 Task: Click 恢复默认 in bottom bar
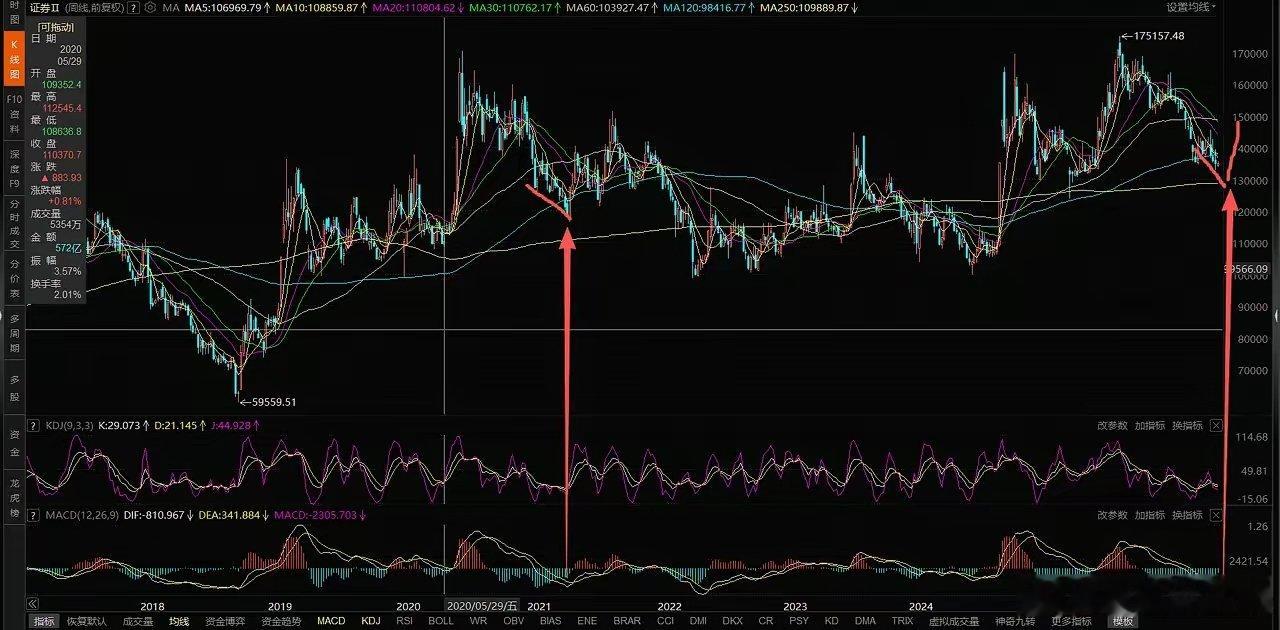coord(87,621)
